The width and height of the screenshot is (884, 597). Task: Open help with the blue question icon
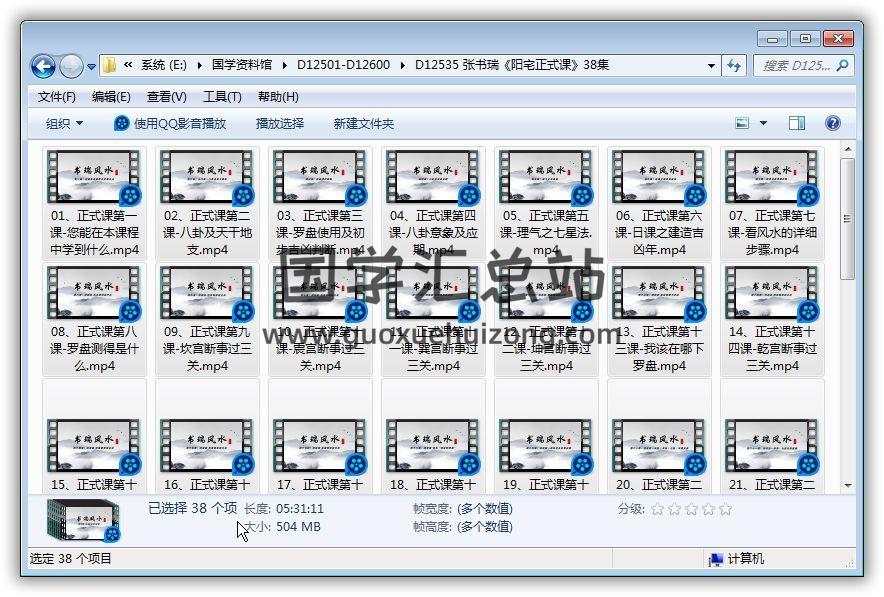[833, 123]
